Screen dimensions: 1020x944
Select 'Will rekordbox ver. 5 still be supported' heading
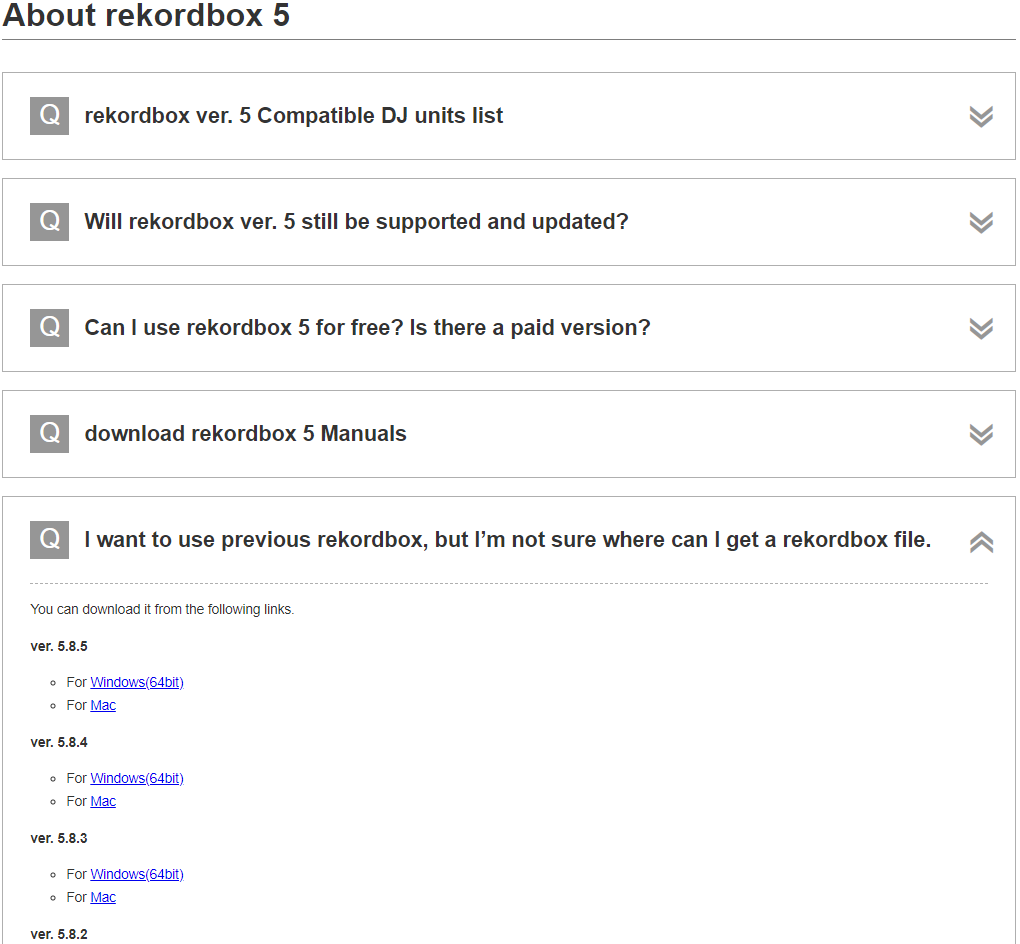[356, 222]
